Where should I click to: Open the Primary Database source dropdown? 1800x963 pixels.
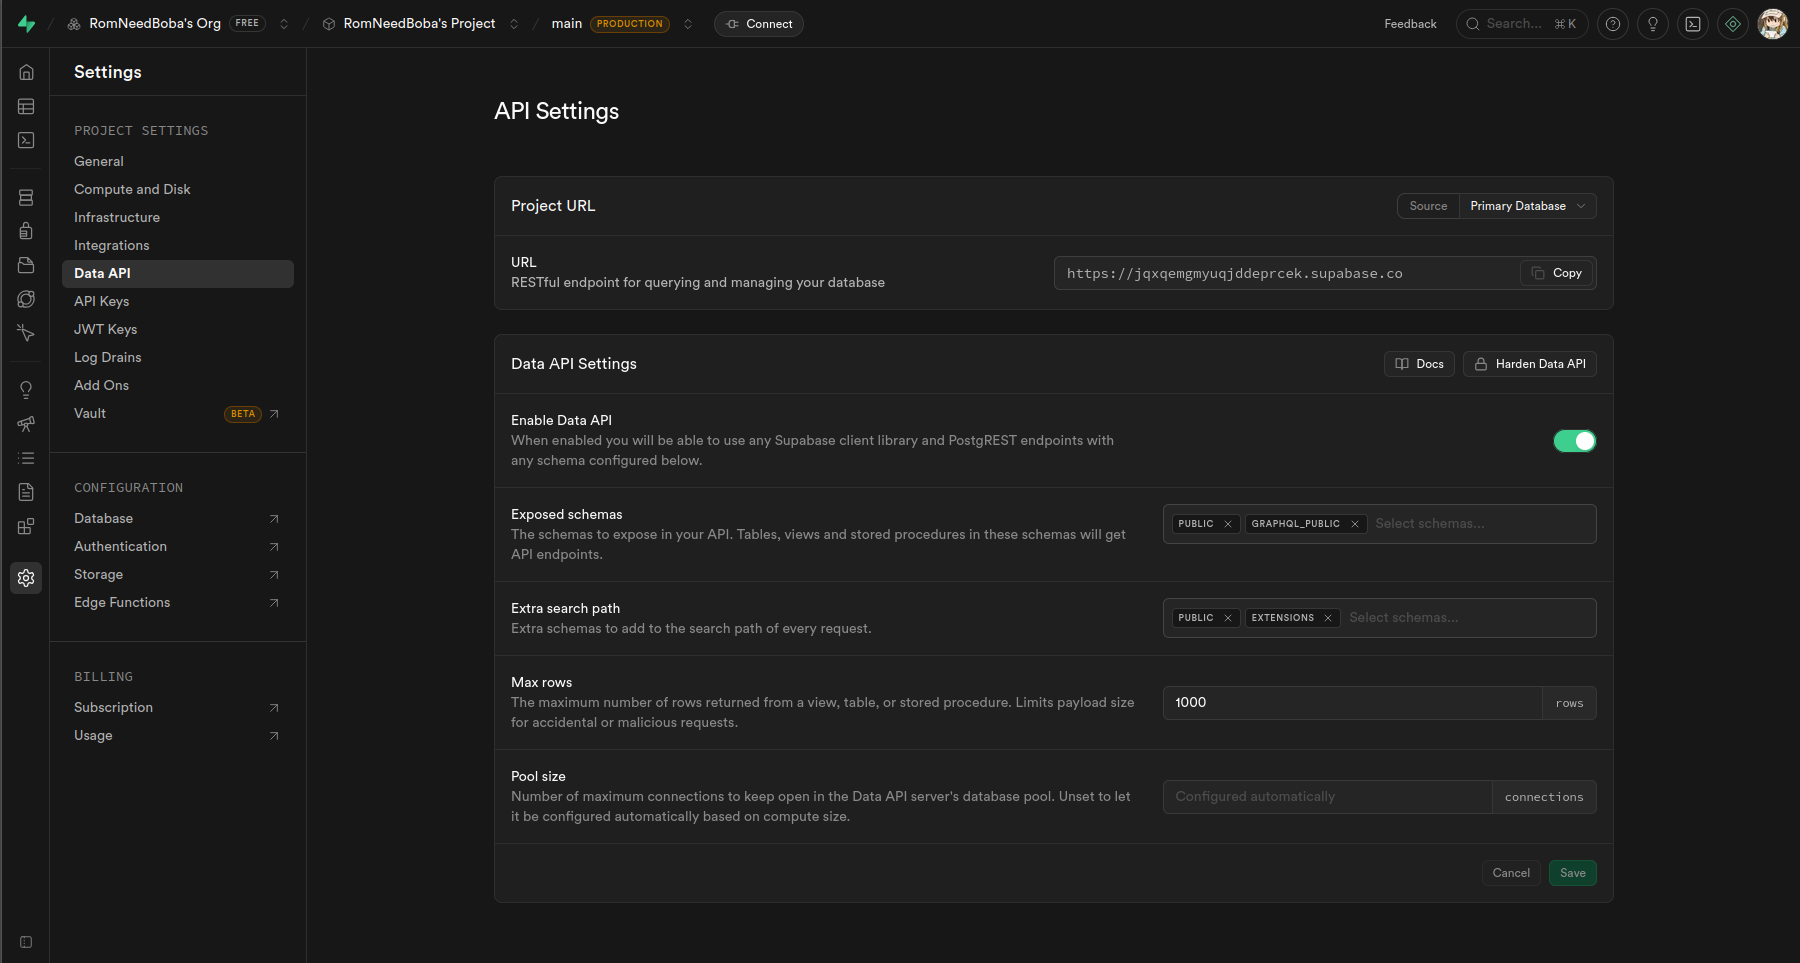click(x=1527, y=206)
